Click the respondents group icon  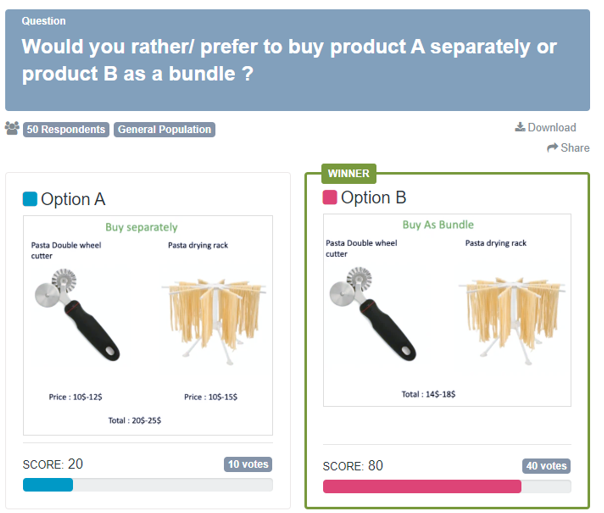click(x=12, y=129)
